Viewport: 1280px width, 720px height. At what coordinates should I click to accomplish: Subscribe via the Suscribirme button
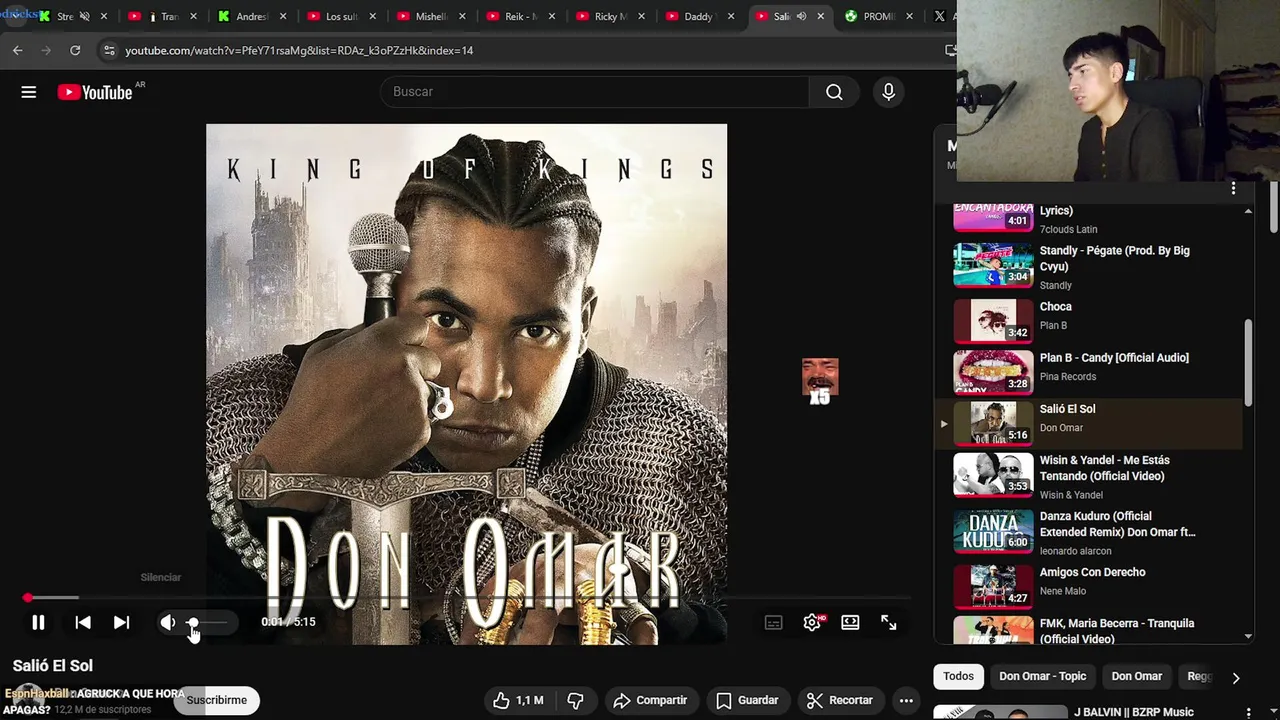click(217, 700)
